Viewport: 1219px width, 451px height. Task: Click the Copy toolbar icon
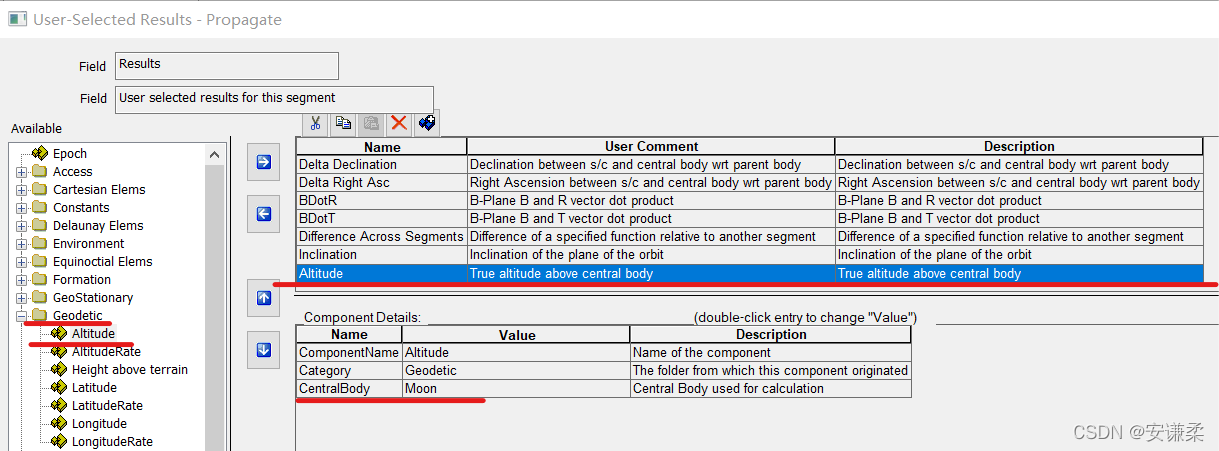(343, 123)
